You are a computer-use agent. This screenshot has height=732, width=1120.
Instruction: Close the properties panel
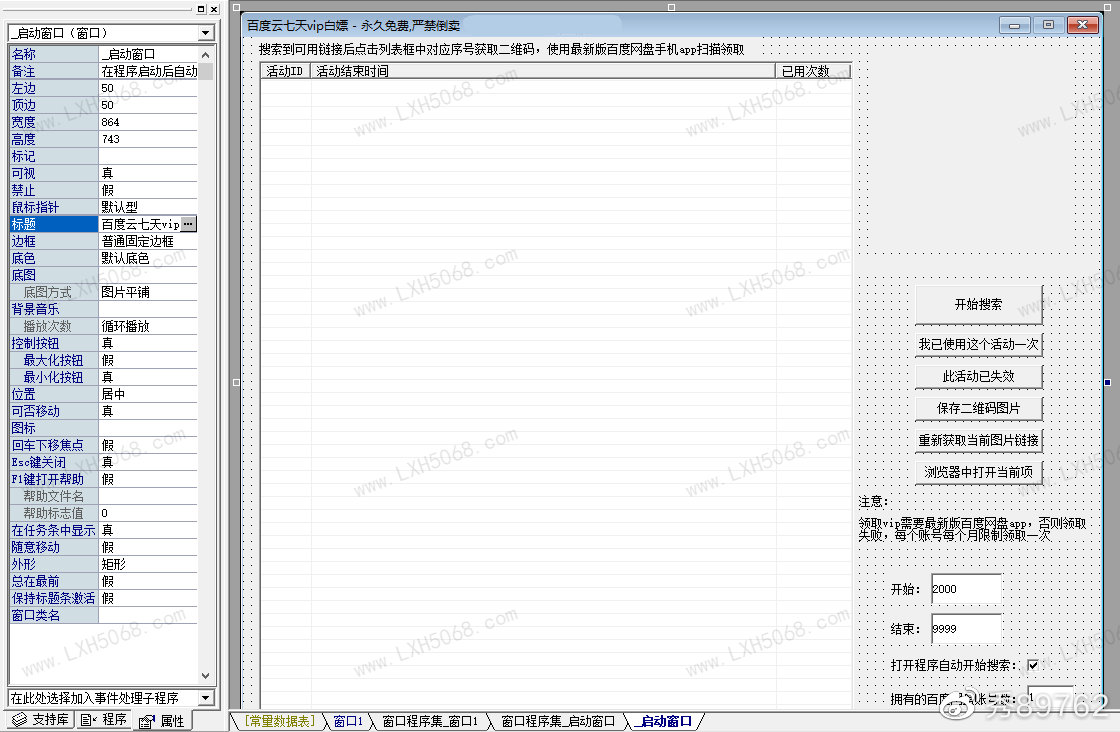(x=214, y=9)
